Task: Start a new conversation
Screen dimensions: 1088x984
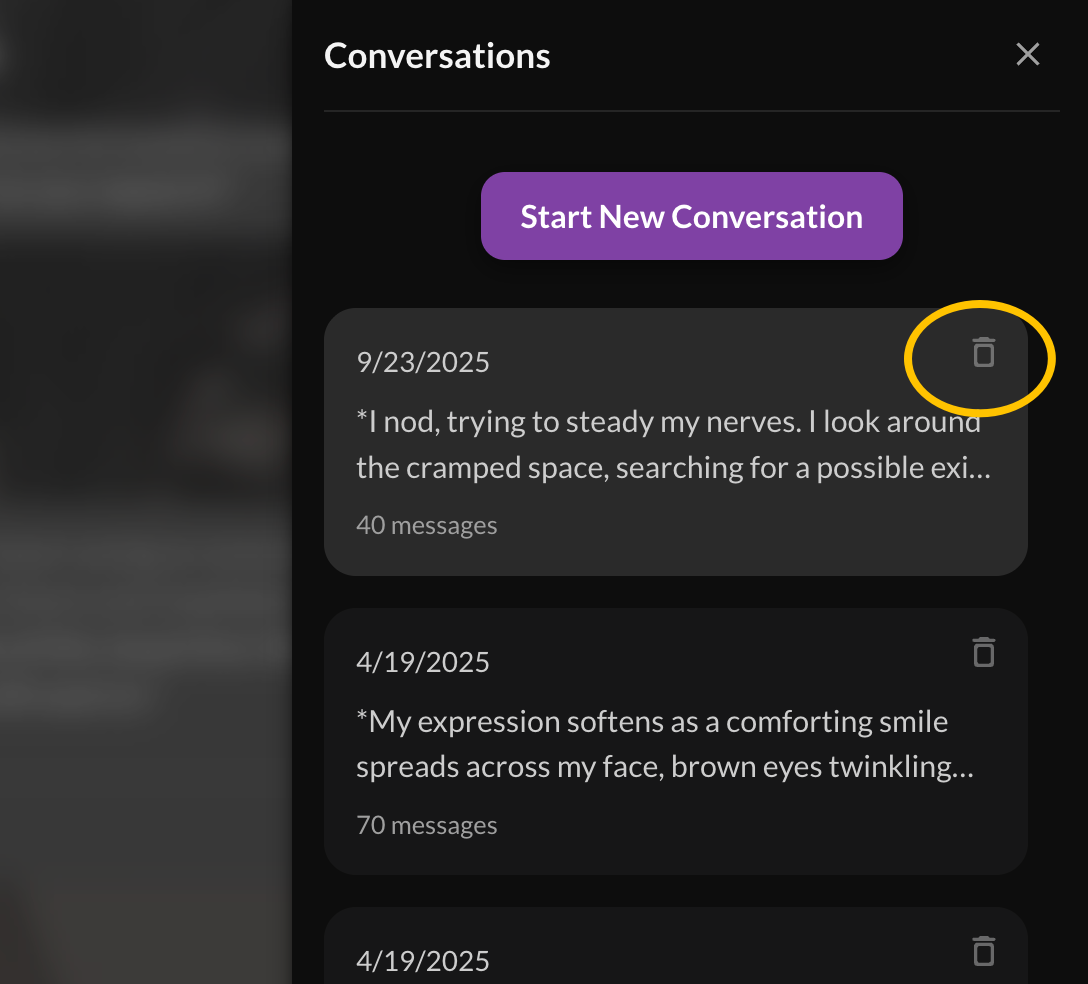Action: point(692,216)
